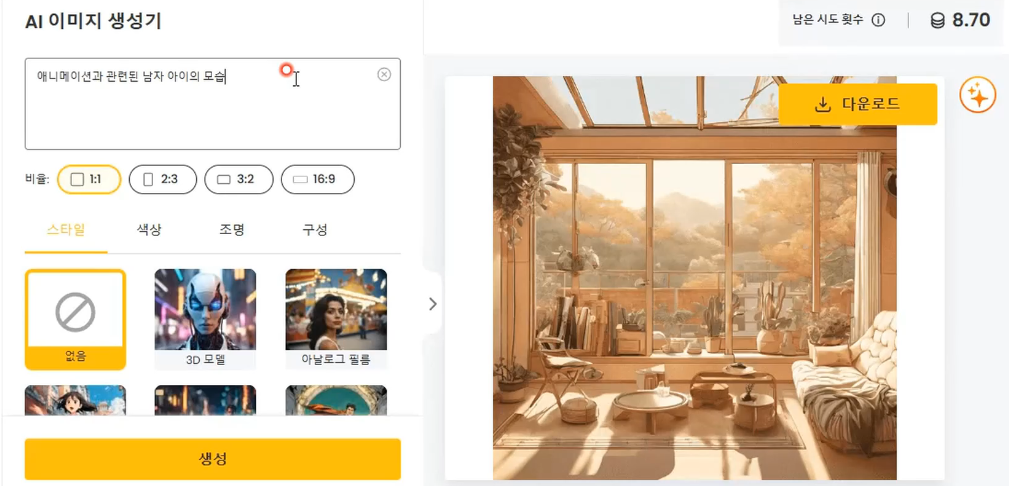The height and width of the screenshot is (486, 1009).
Task: Collapse the side panel with the chevron arrow
Action: (432, 304)
